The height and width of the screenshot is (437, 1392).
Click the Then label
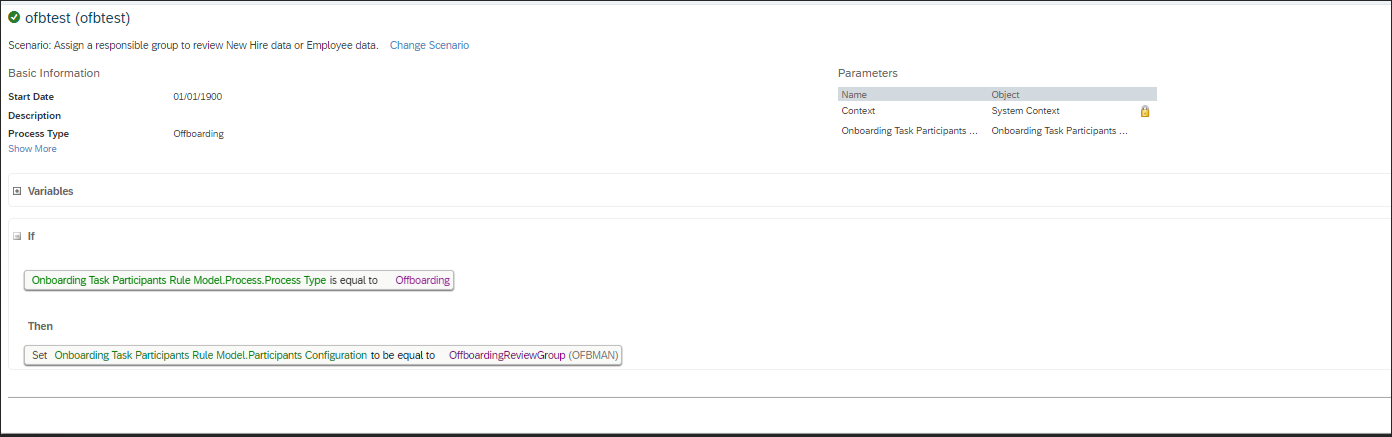(x=40, y=326)
